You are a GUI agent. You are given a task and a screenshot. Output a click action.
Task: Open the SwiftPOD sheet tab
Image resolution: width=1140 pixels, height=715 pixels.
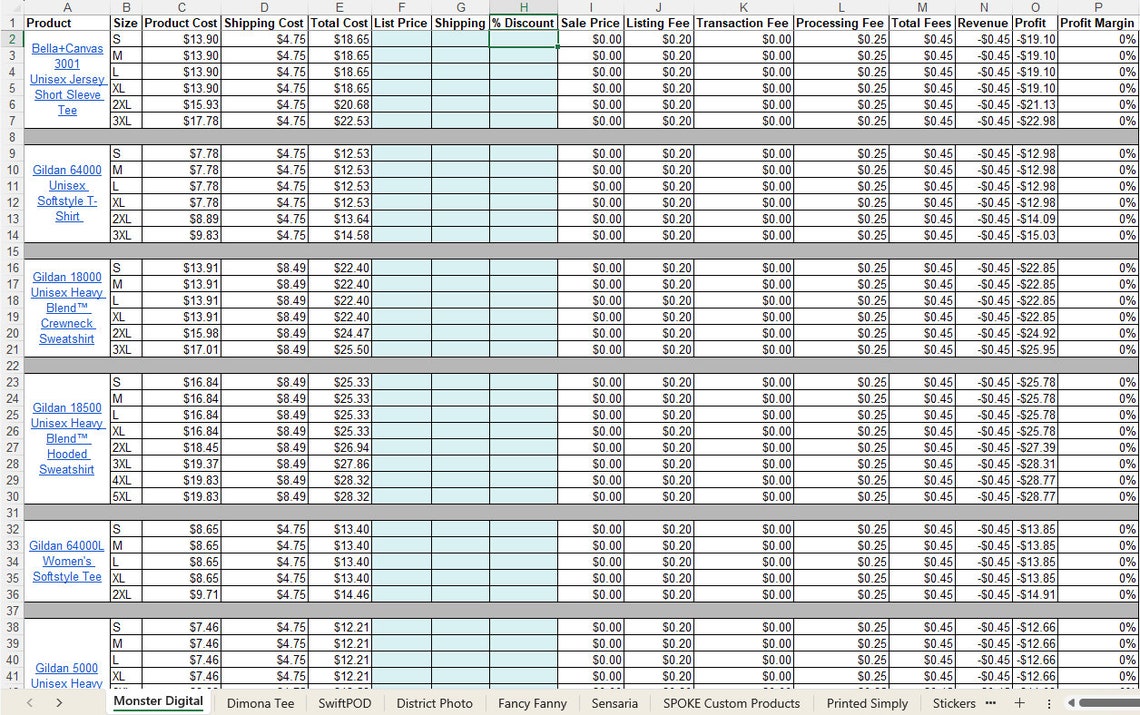pos(344,703)
